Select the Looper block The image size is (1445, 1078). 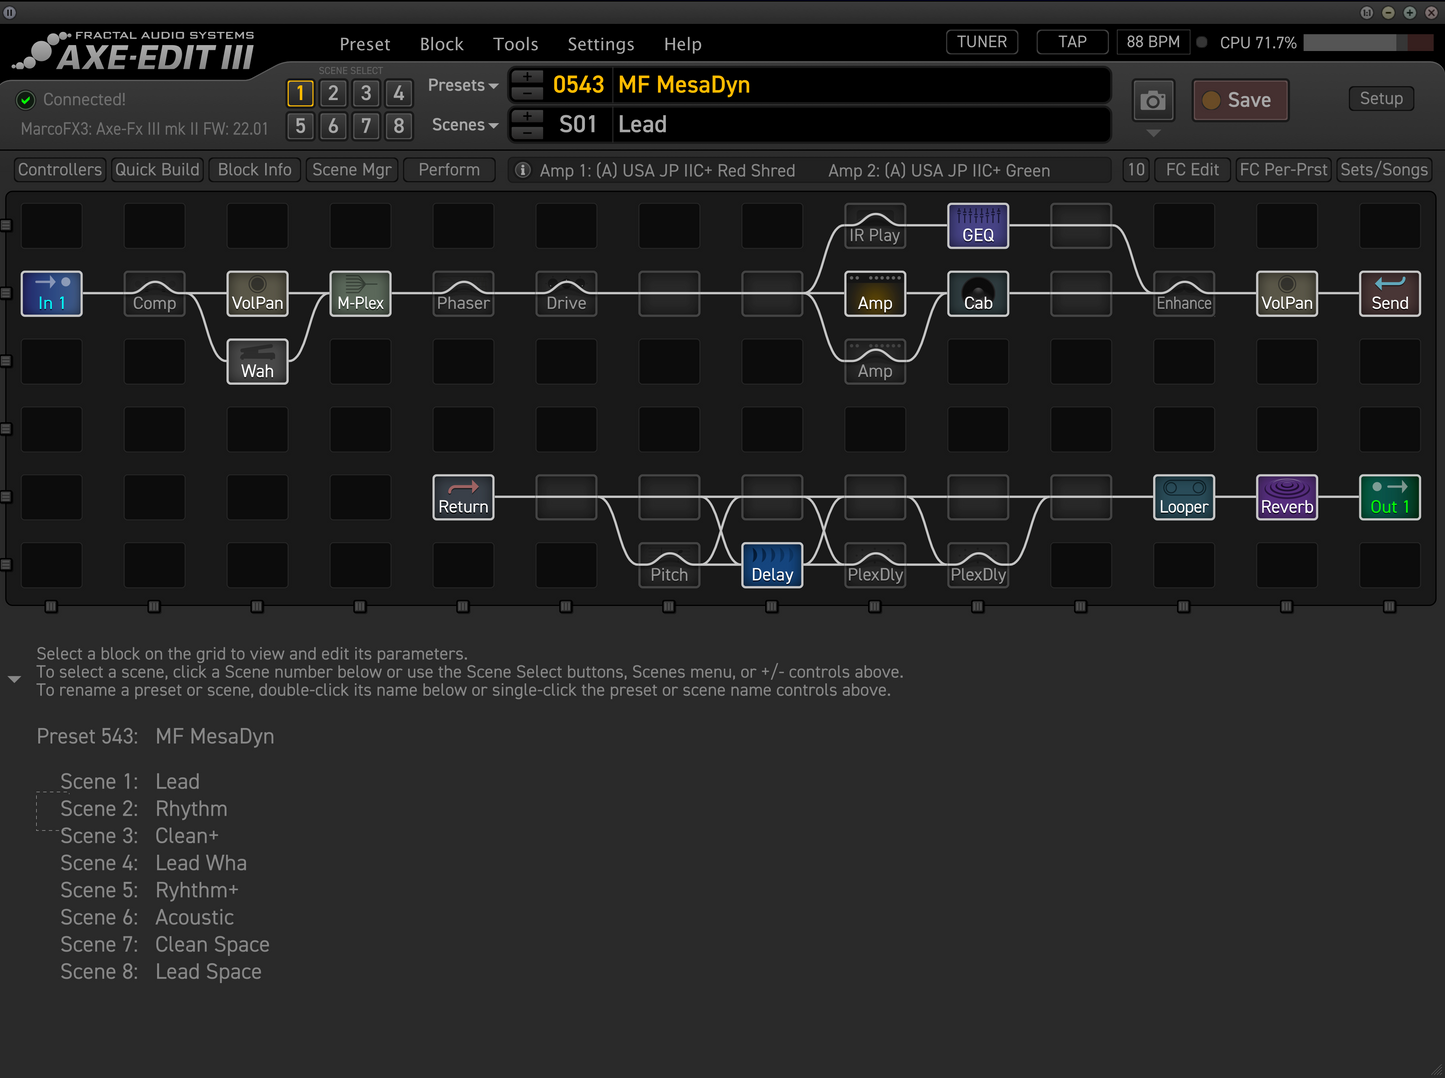coord(1183,497)
